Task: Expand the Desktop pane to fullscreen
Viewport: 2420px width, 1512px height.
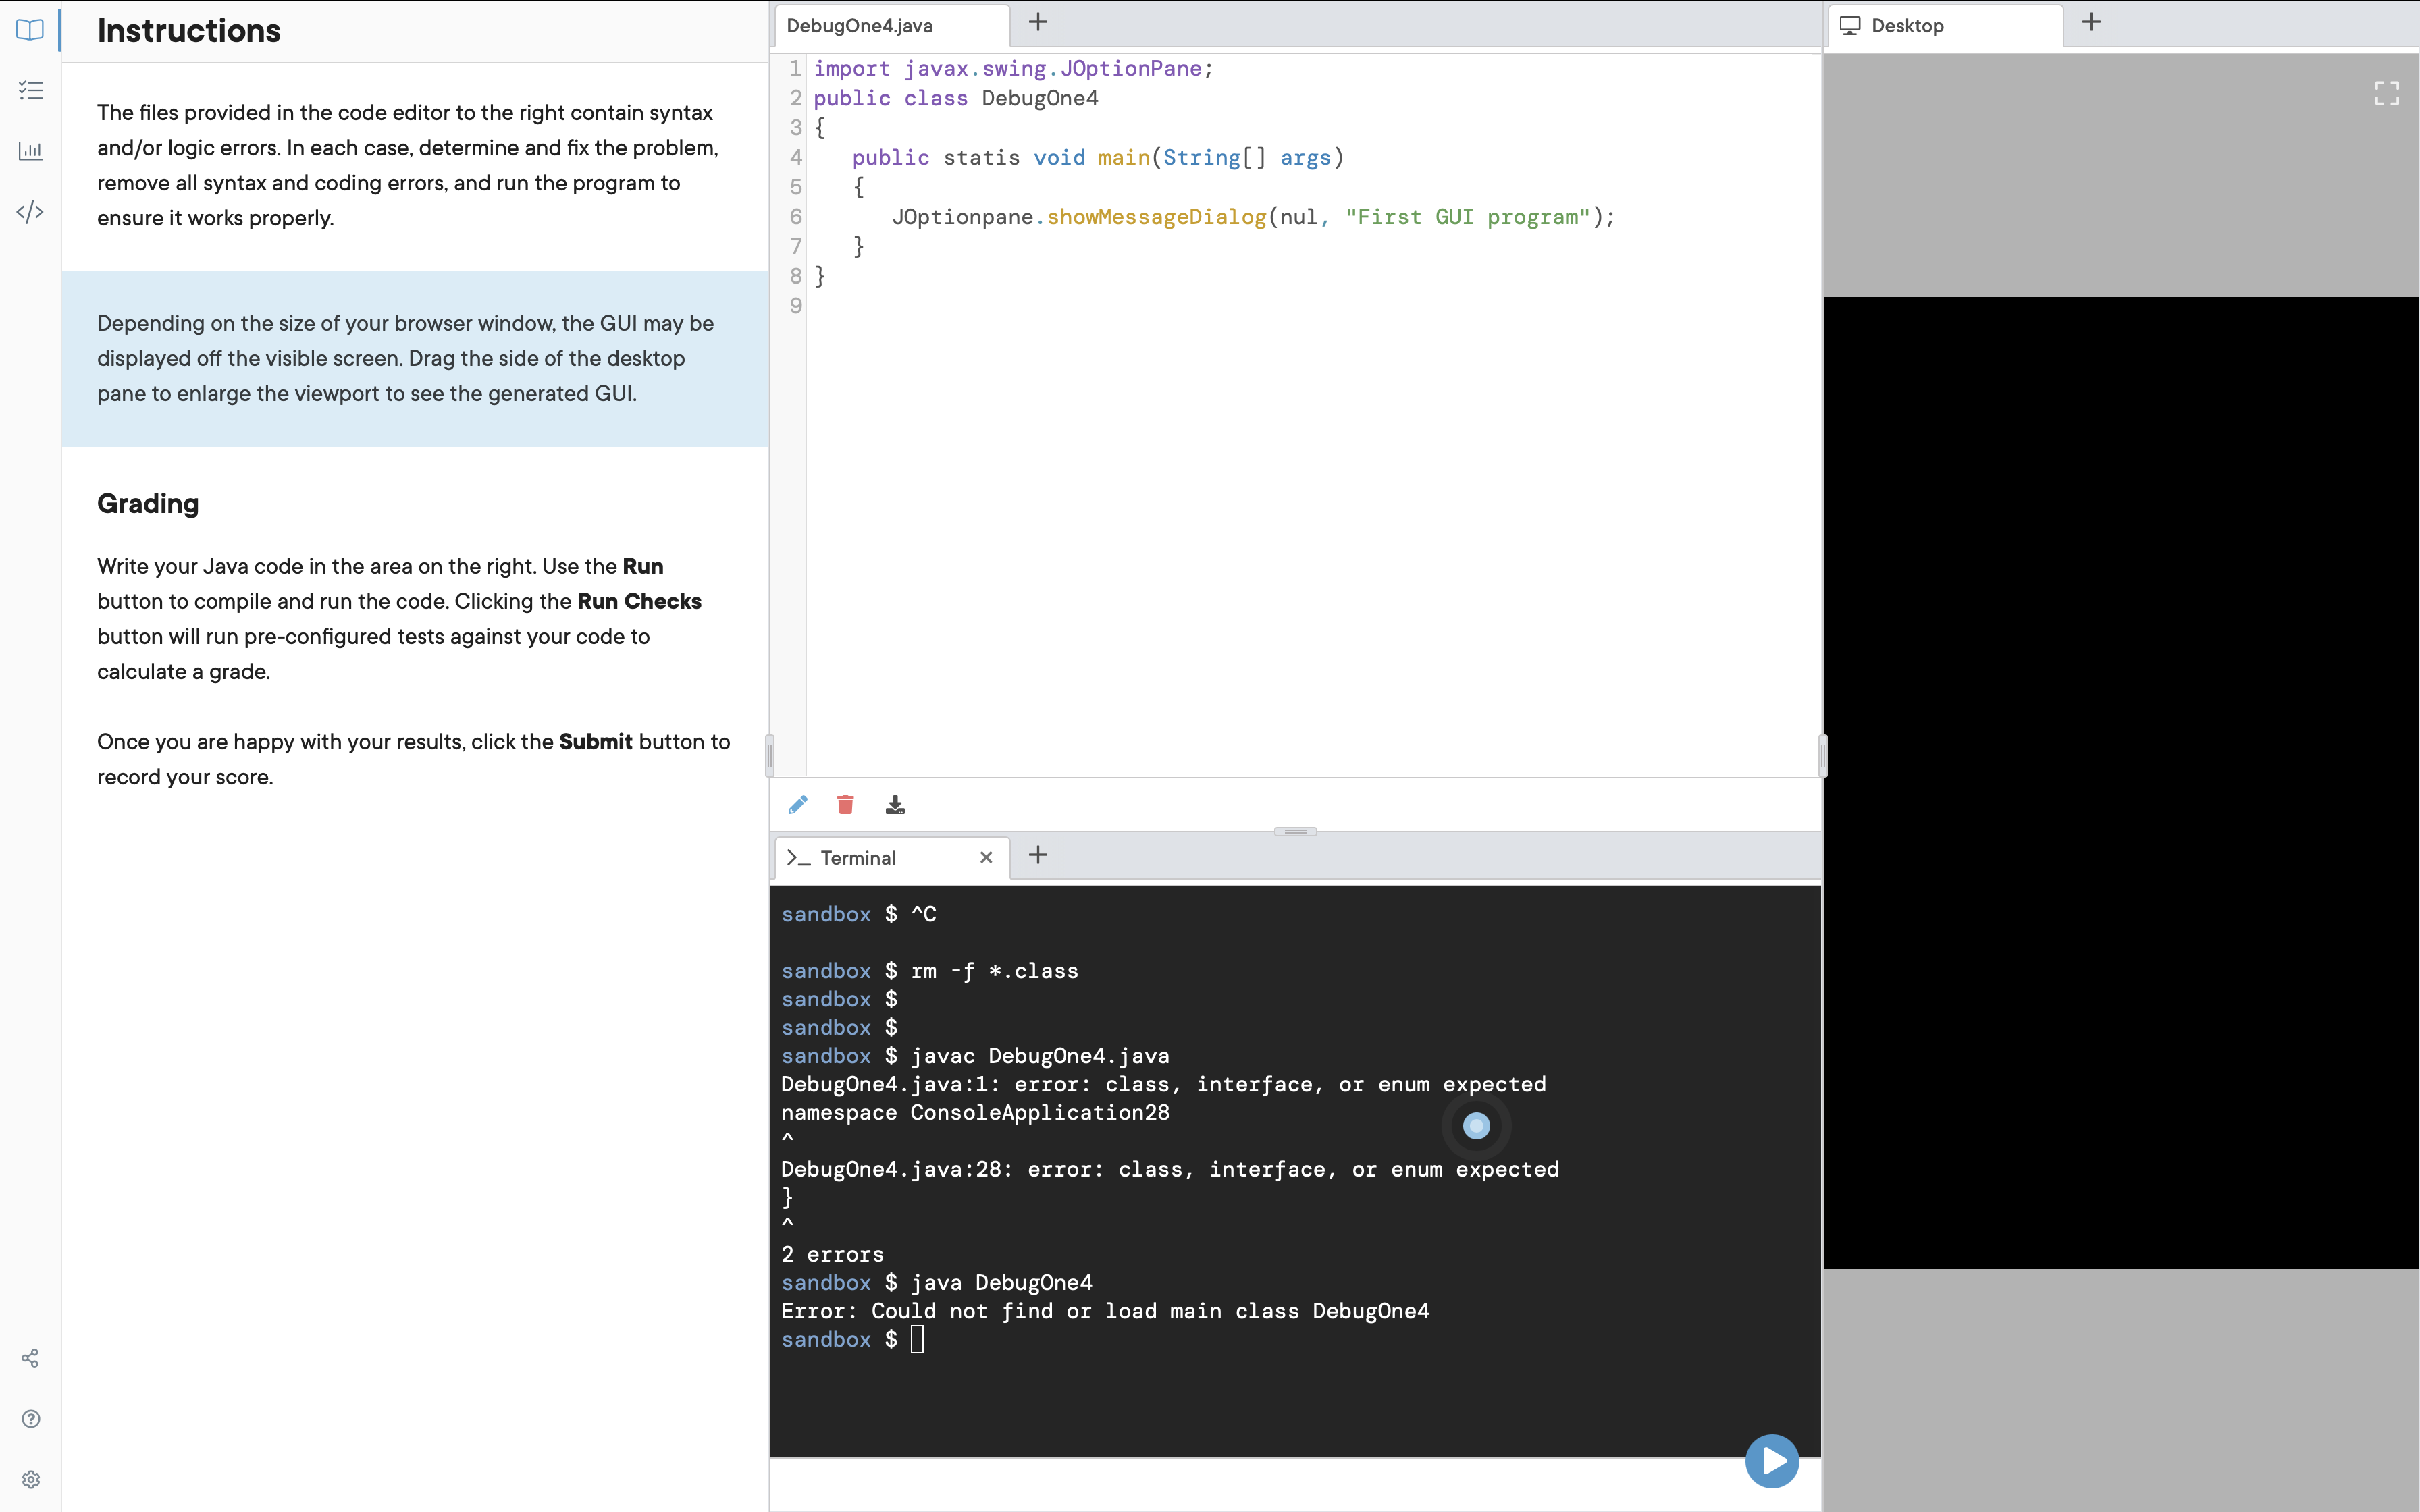Action: [x=2387, y=93]
